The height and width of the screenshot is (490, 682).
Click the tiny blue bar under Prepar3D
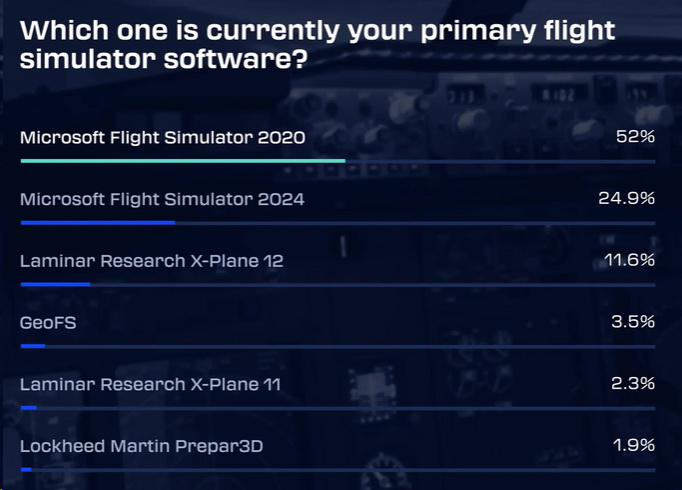click(x=26, y=469)
